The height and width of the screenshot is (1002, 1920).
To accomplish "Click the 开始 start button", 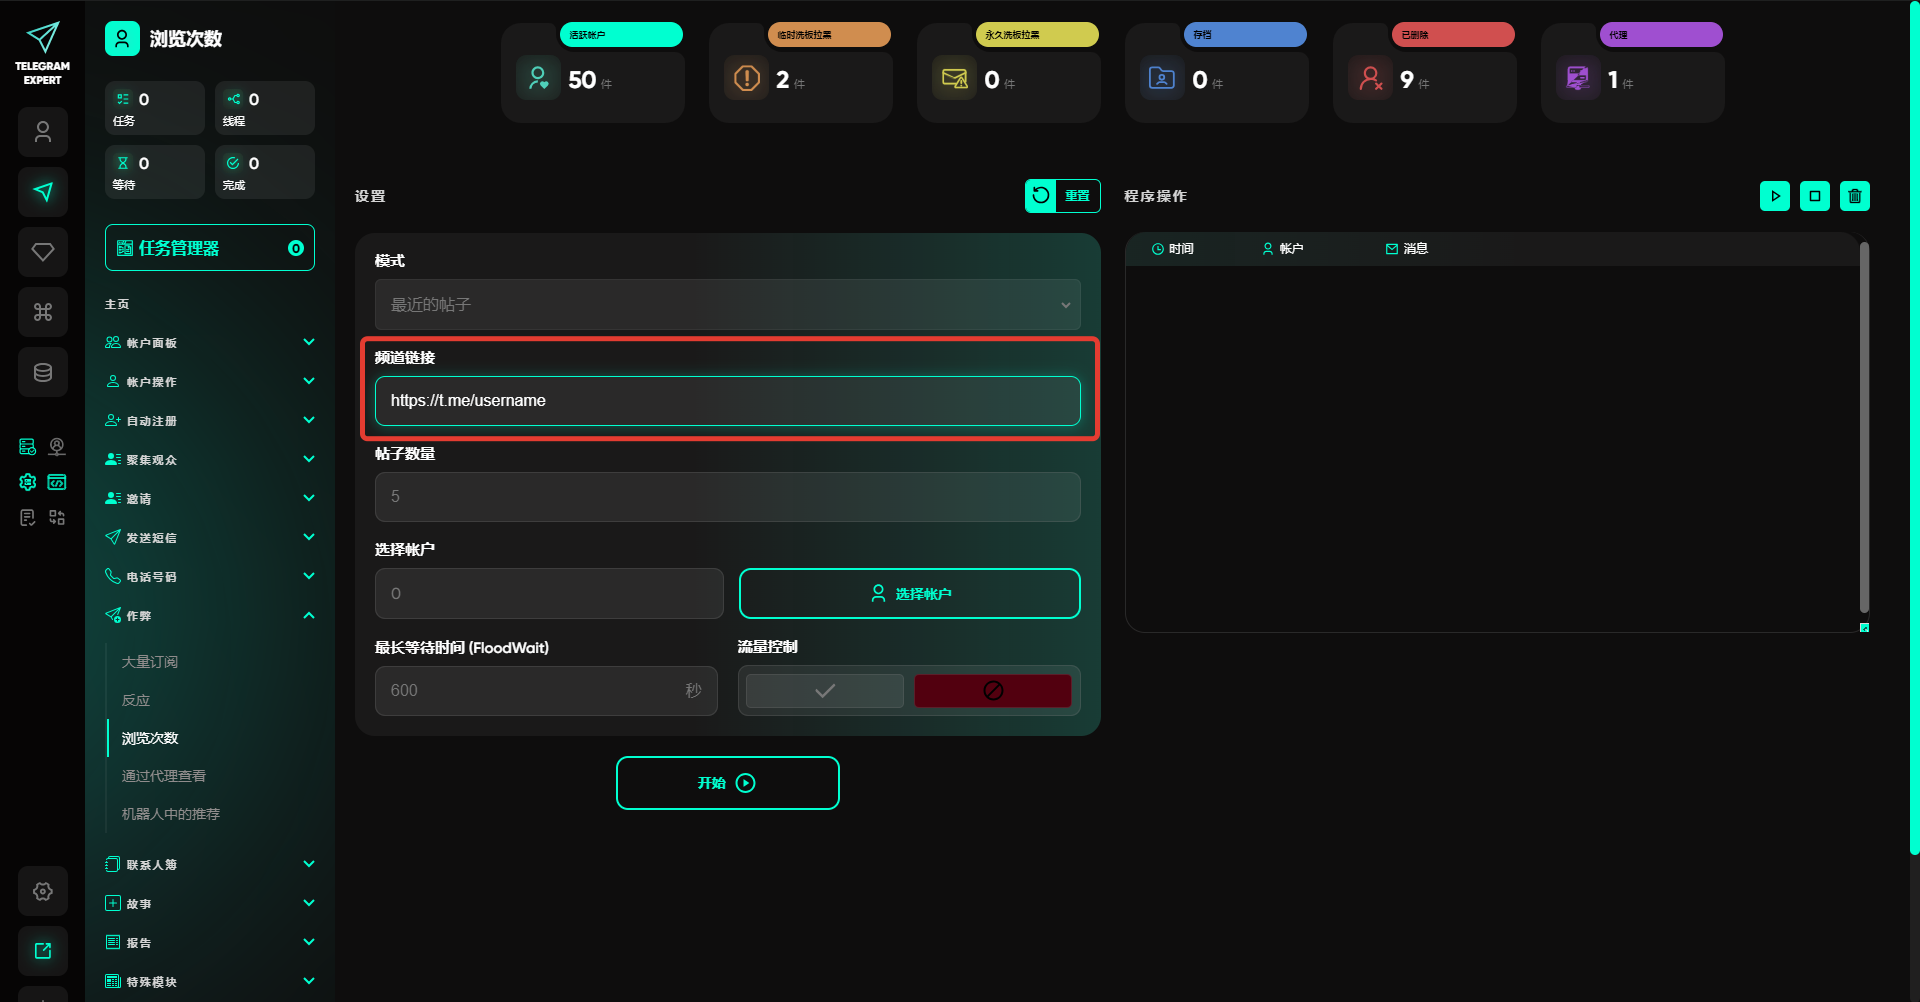I will click(x=727, y=783).
